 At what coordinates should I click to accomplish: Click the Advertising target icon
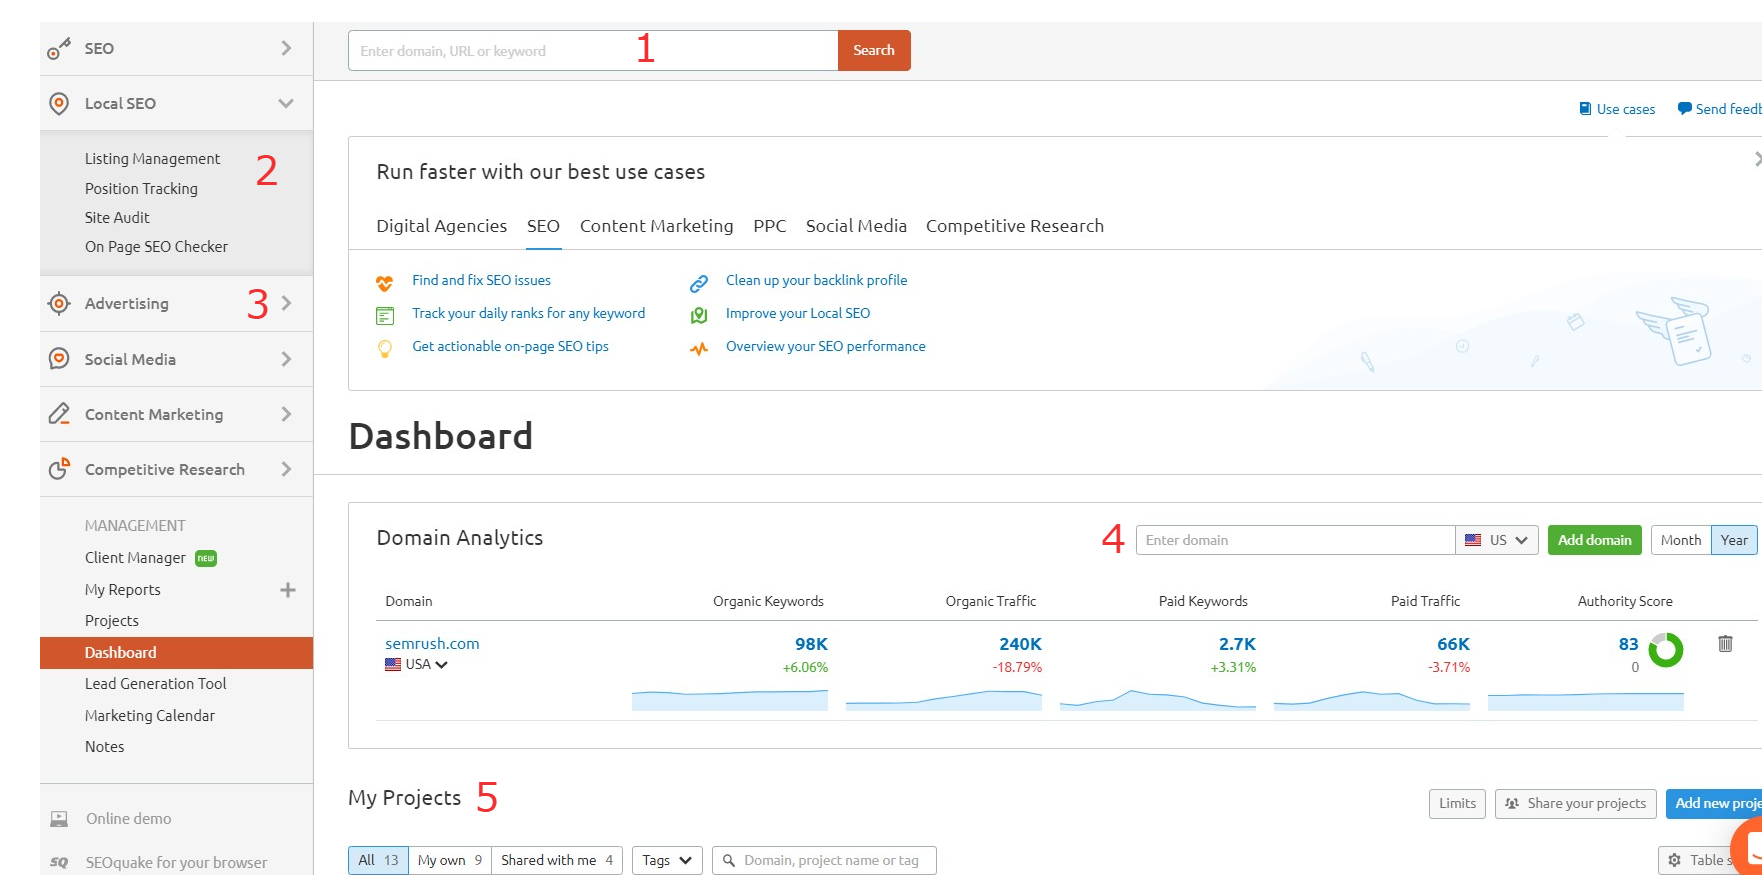pyautogui.click(x=59, y=303)
